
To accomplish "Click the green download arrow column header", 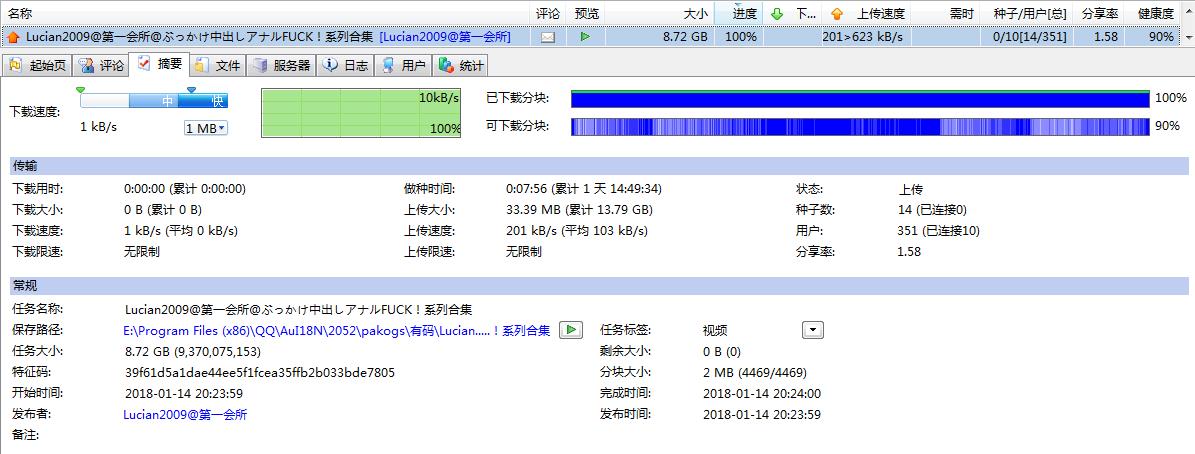I will pos(776,14).
